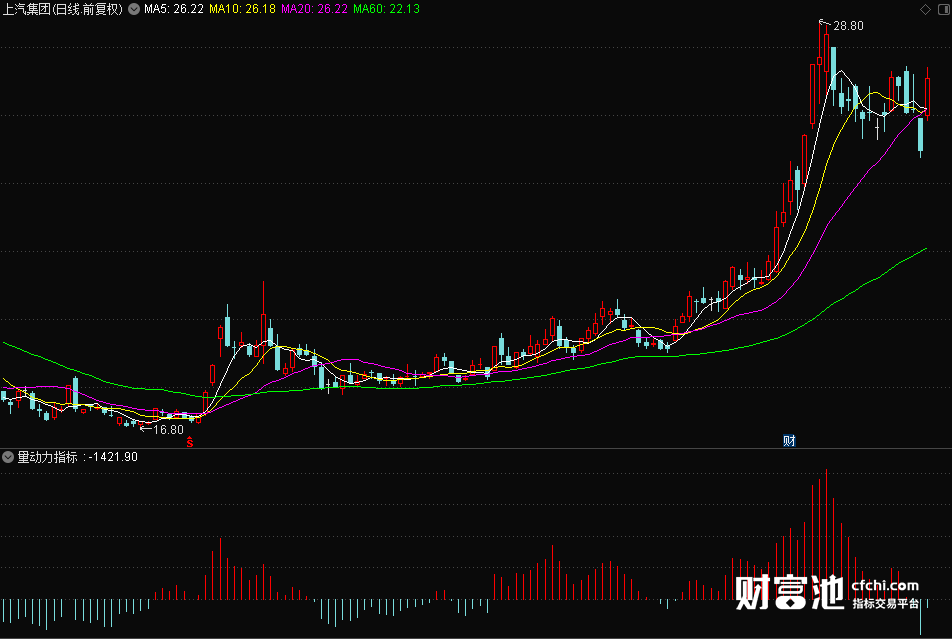Click the blue 财 marker on chart
The image size is (952, 639).
(x=789, y=440)
